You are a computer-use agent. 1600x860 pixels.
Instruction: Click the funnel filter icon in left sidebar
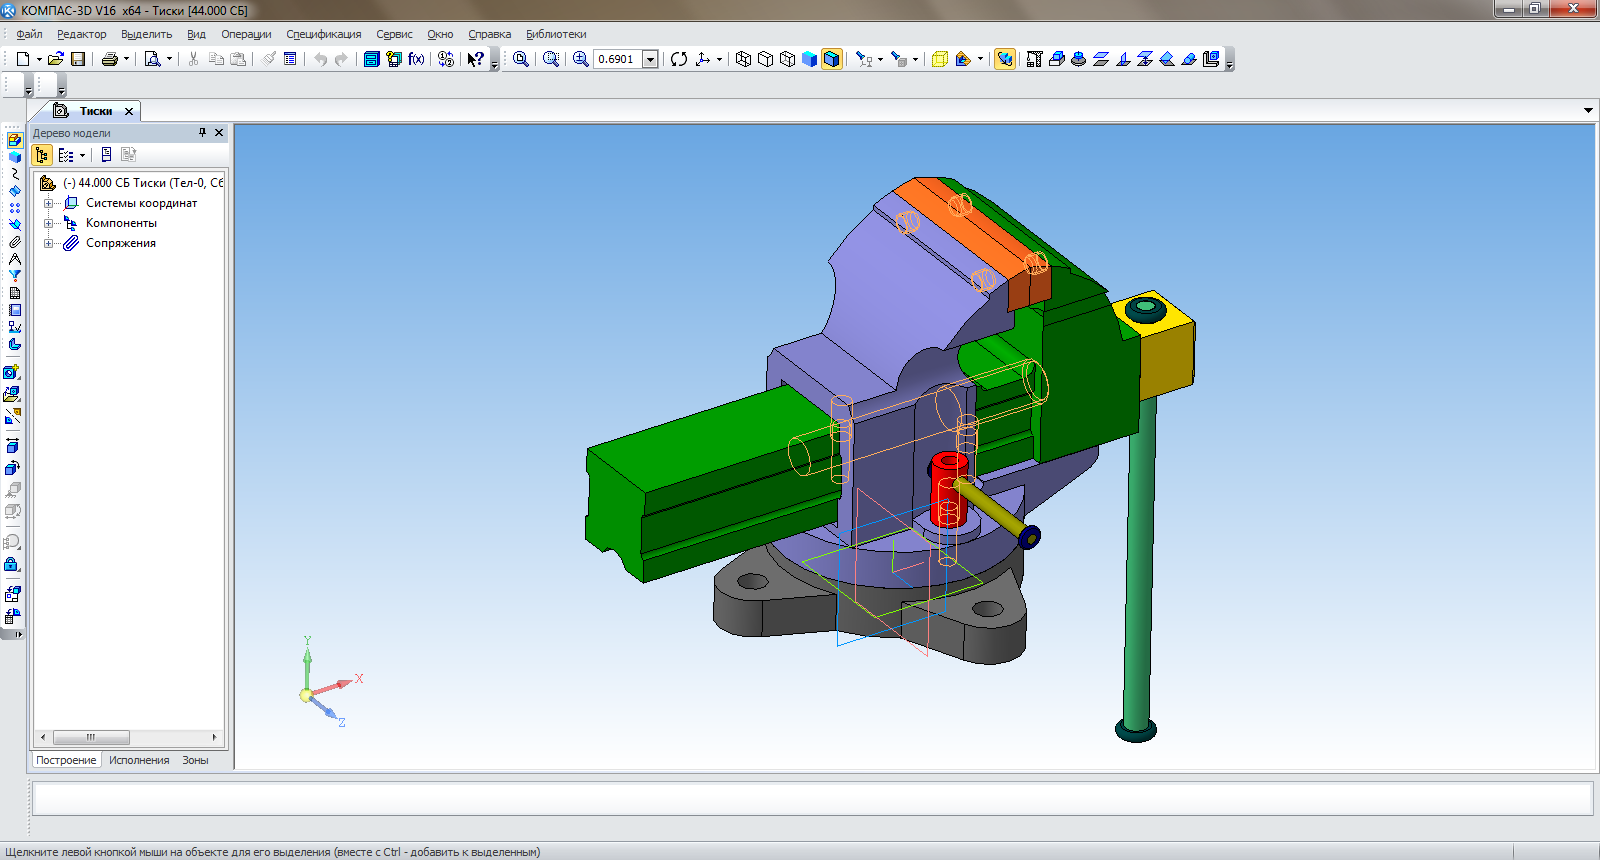[x=14, y=276]
